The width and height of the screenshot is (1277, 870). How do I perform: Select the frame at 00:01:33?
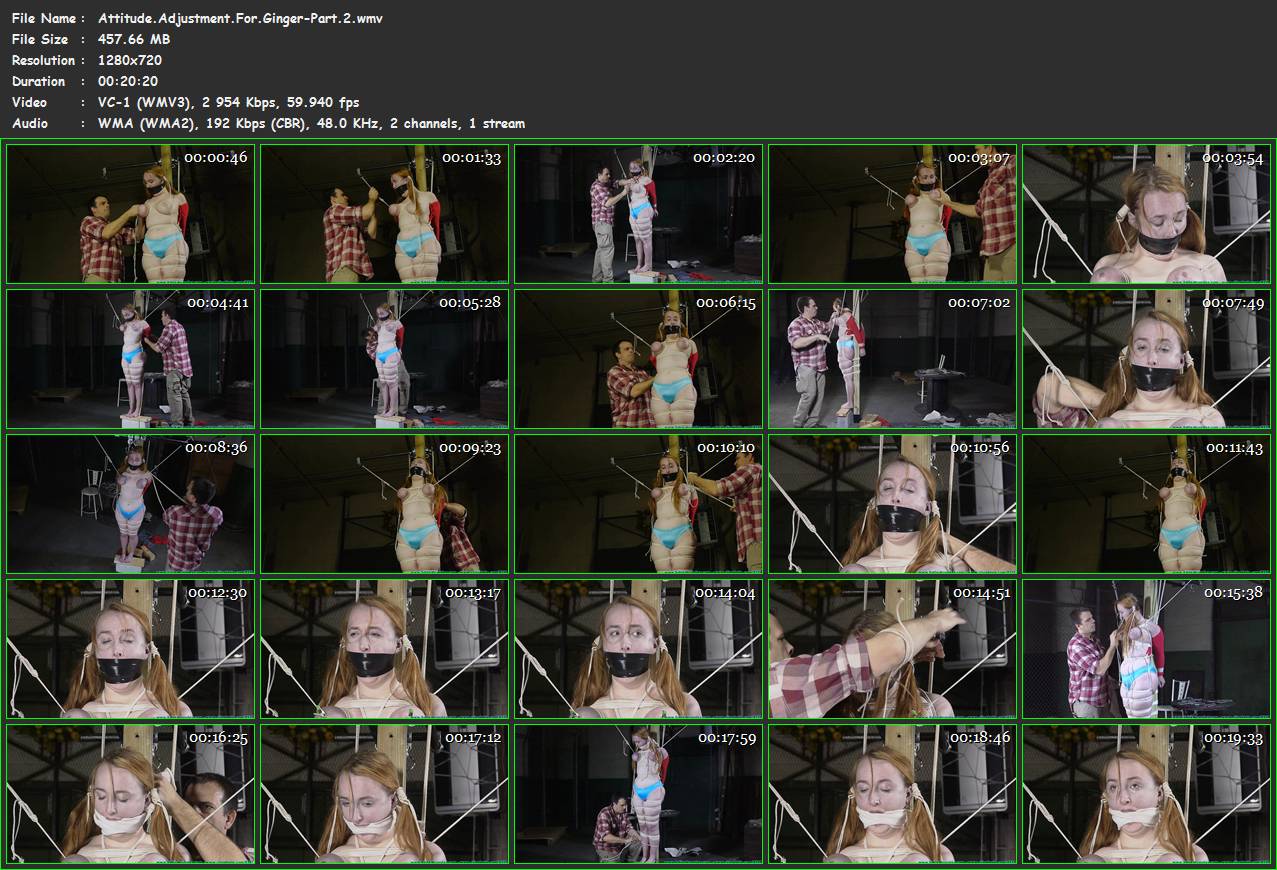coord(384,214)
